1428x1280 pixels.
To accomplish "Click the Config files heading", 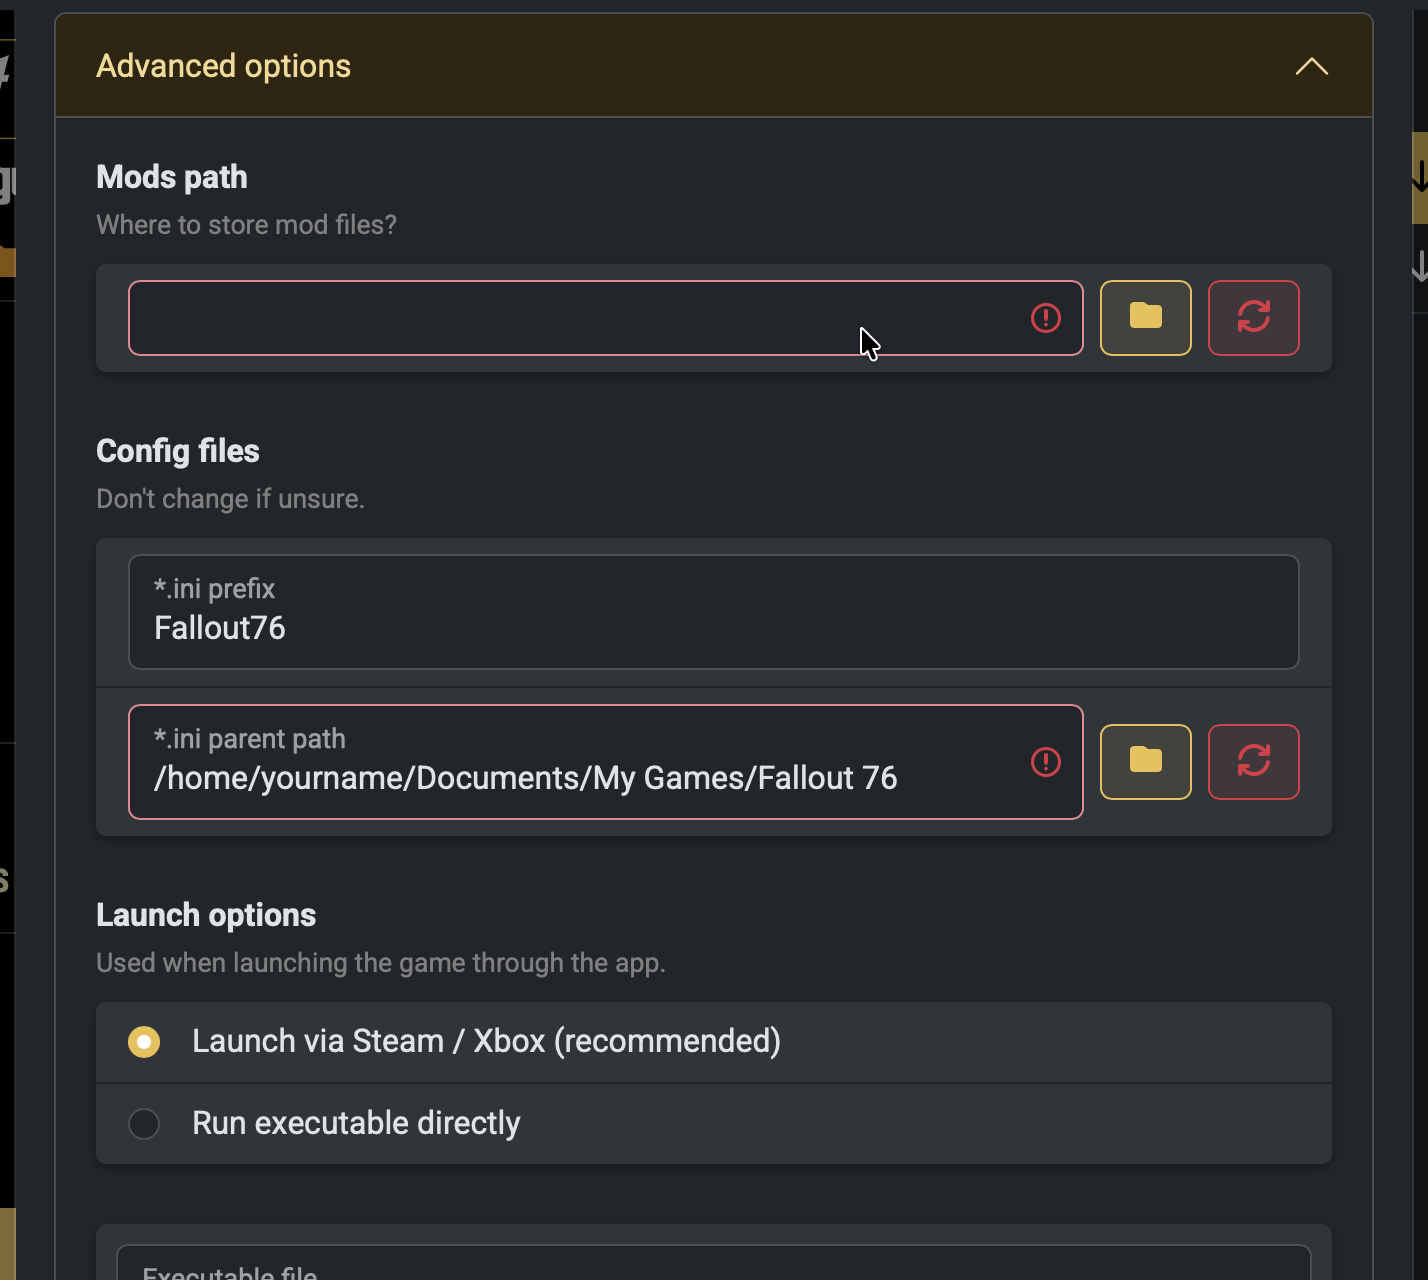I will point(178,451).
